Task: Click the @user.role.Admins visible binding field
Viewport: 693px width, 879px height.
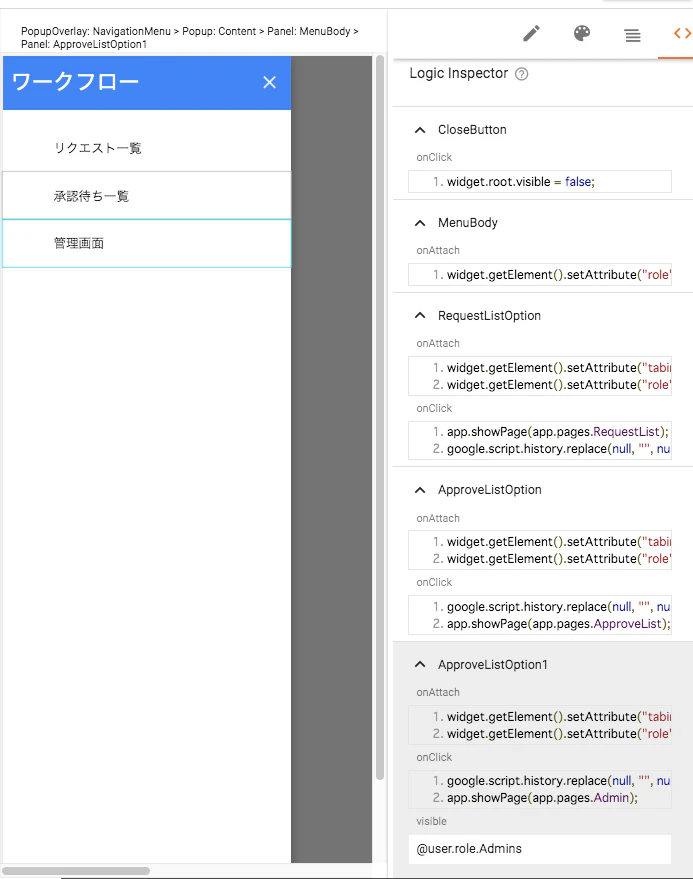Action: coord(539,849)
